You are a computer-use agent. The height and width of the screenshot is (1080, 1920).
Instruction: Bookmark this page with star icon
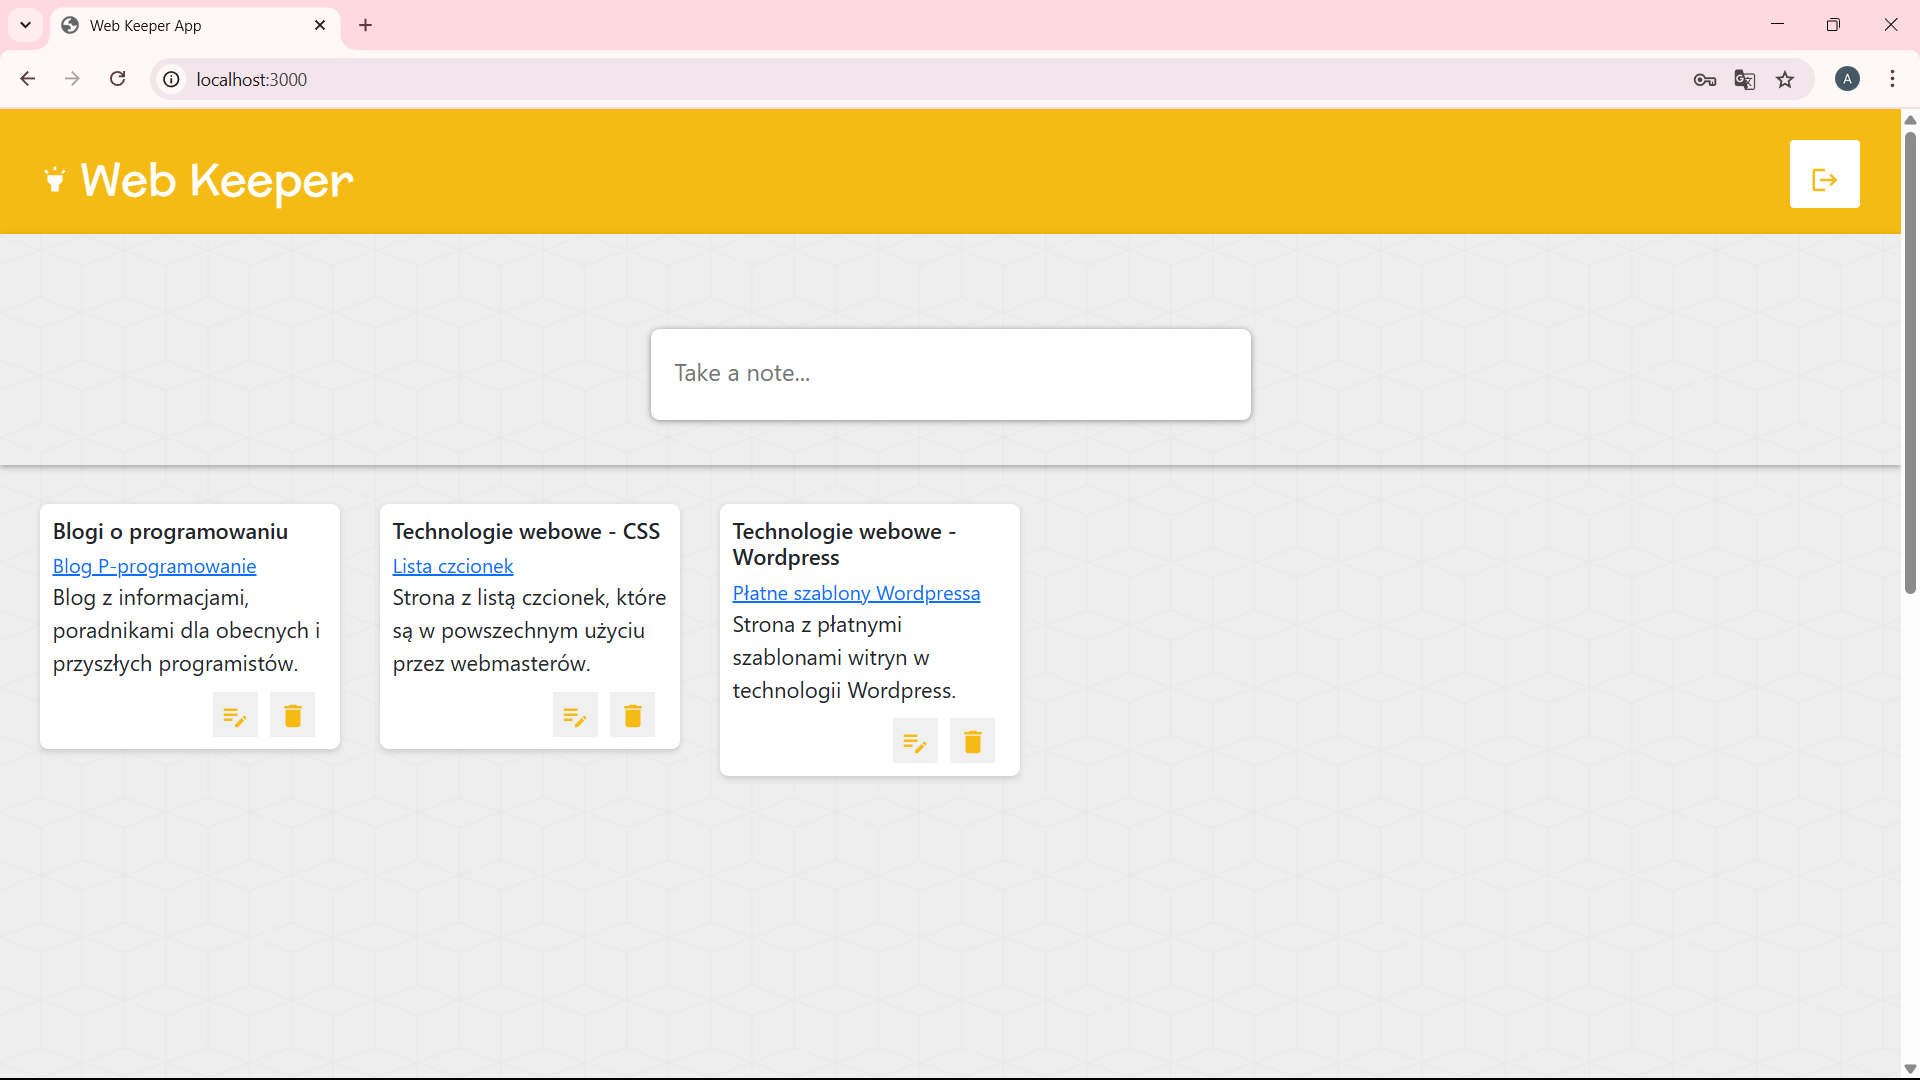point(1785,80)
